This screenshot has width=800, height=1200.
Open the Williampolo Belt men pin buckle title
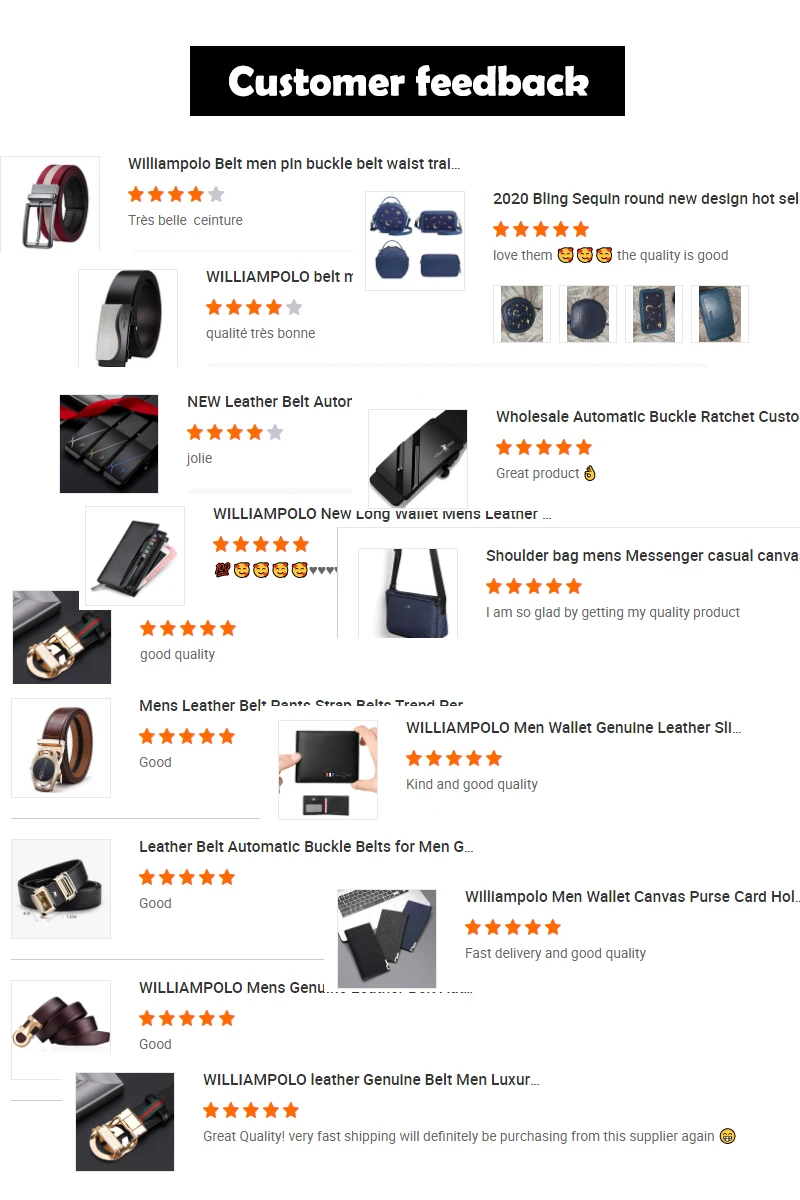coord(294,164)
